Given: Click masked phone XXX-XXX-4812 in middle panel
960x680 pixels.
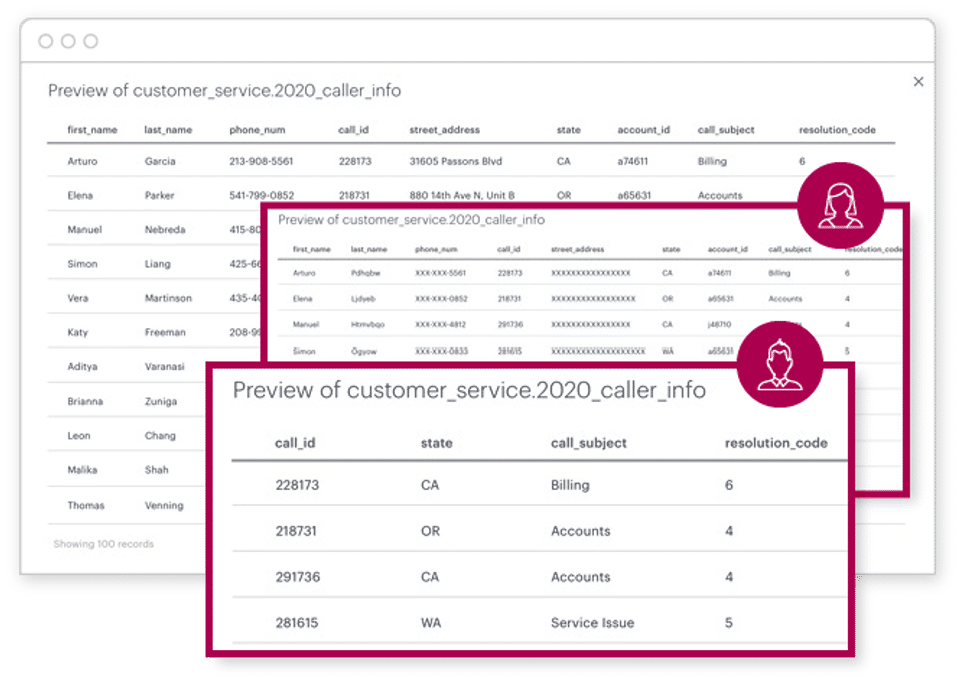Looking at the screenshot, I should click(440, 324).
